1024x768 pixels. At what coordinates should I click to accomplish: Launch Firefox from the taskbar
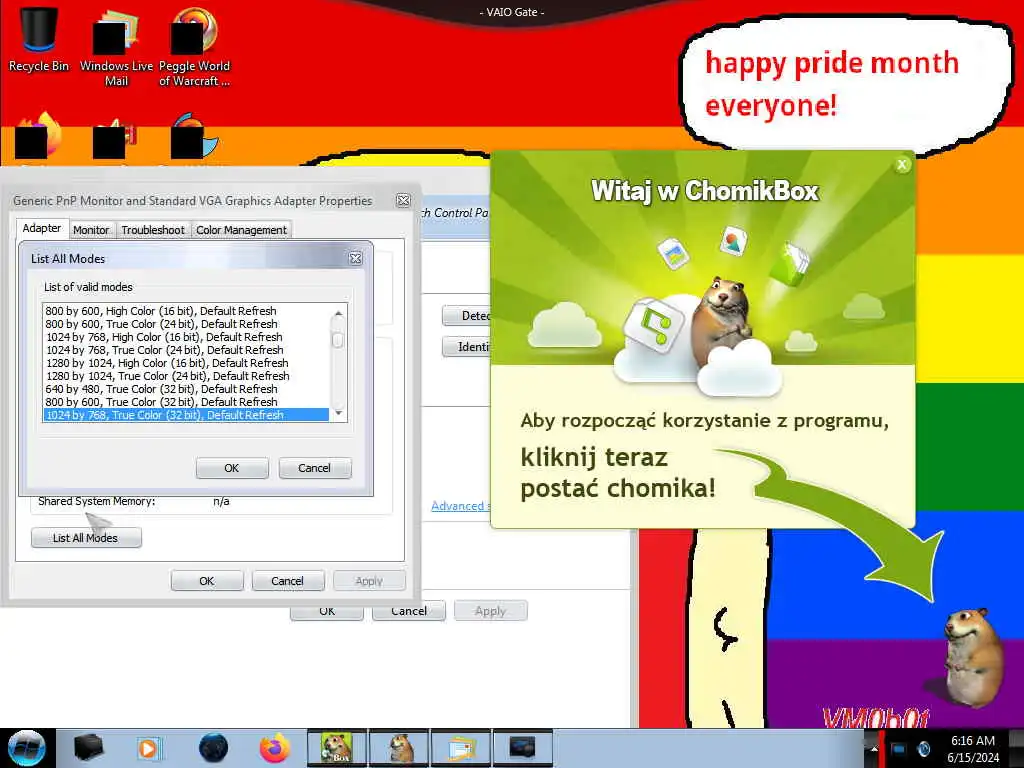(x=275, y=748)
